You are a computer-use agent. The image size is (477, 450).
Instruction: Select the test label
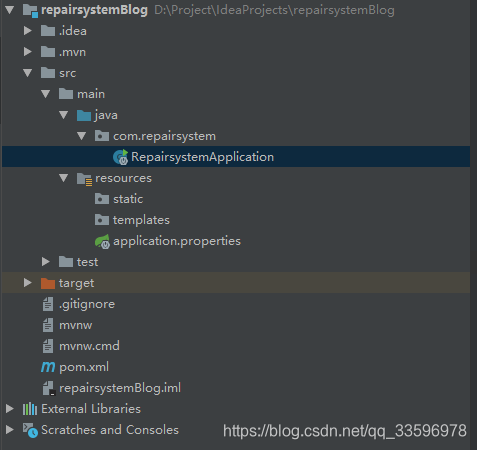coord(87,262)
